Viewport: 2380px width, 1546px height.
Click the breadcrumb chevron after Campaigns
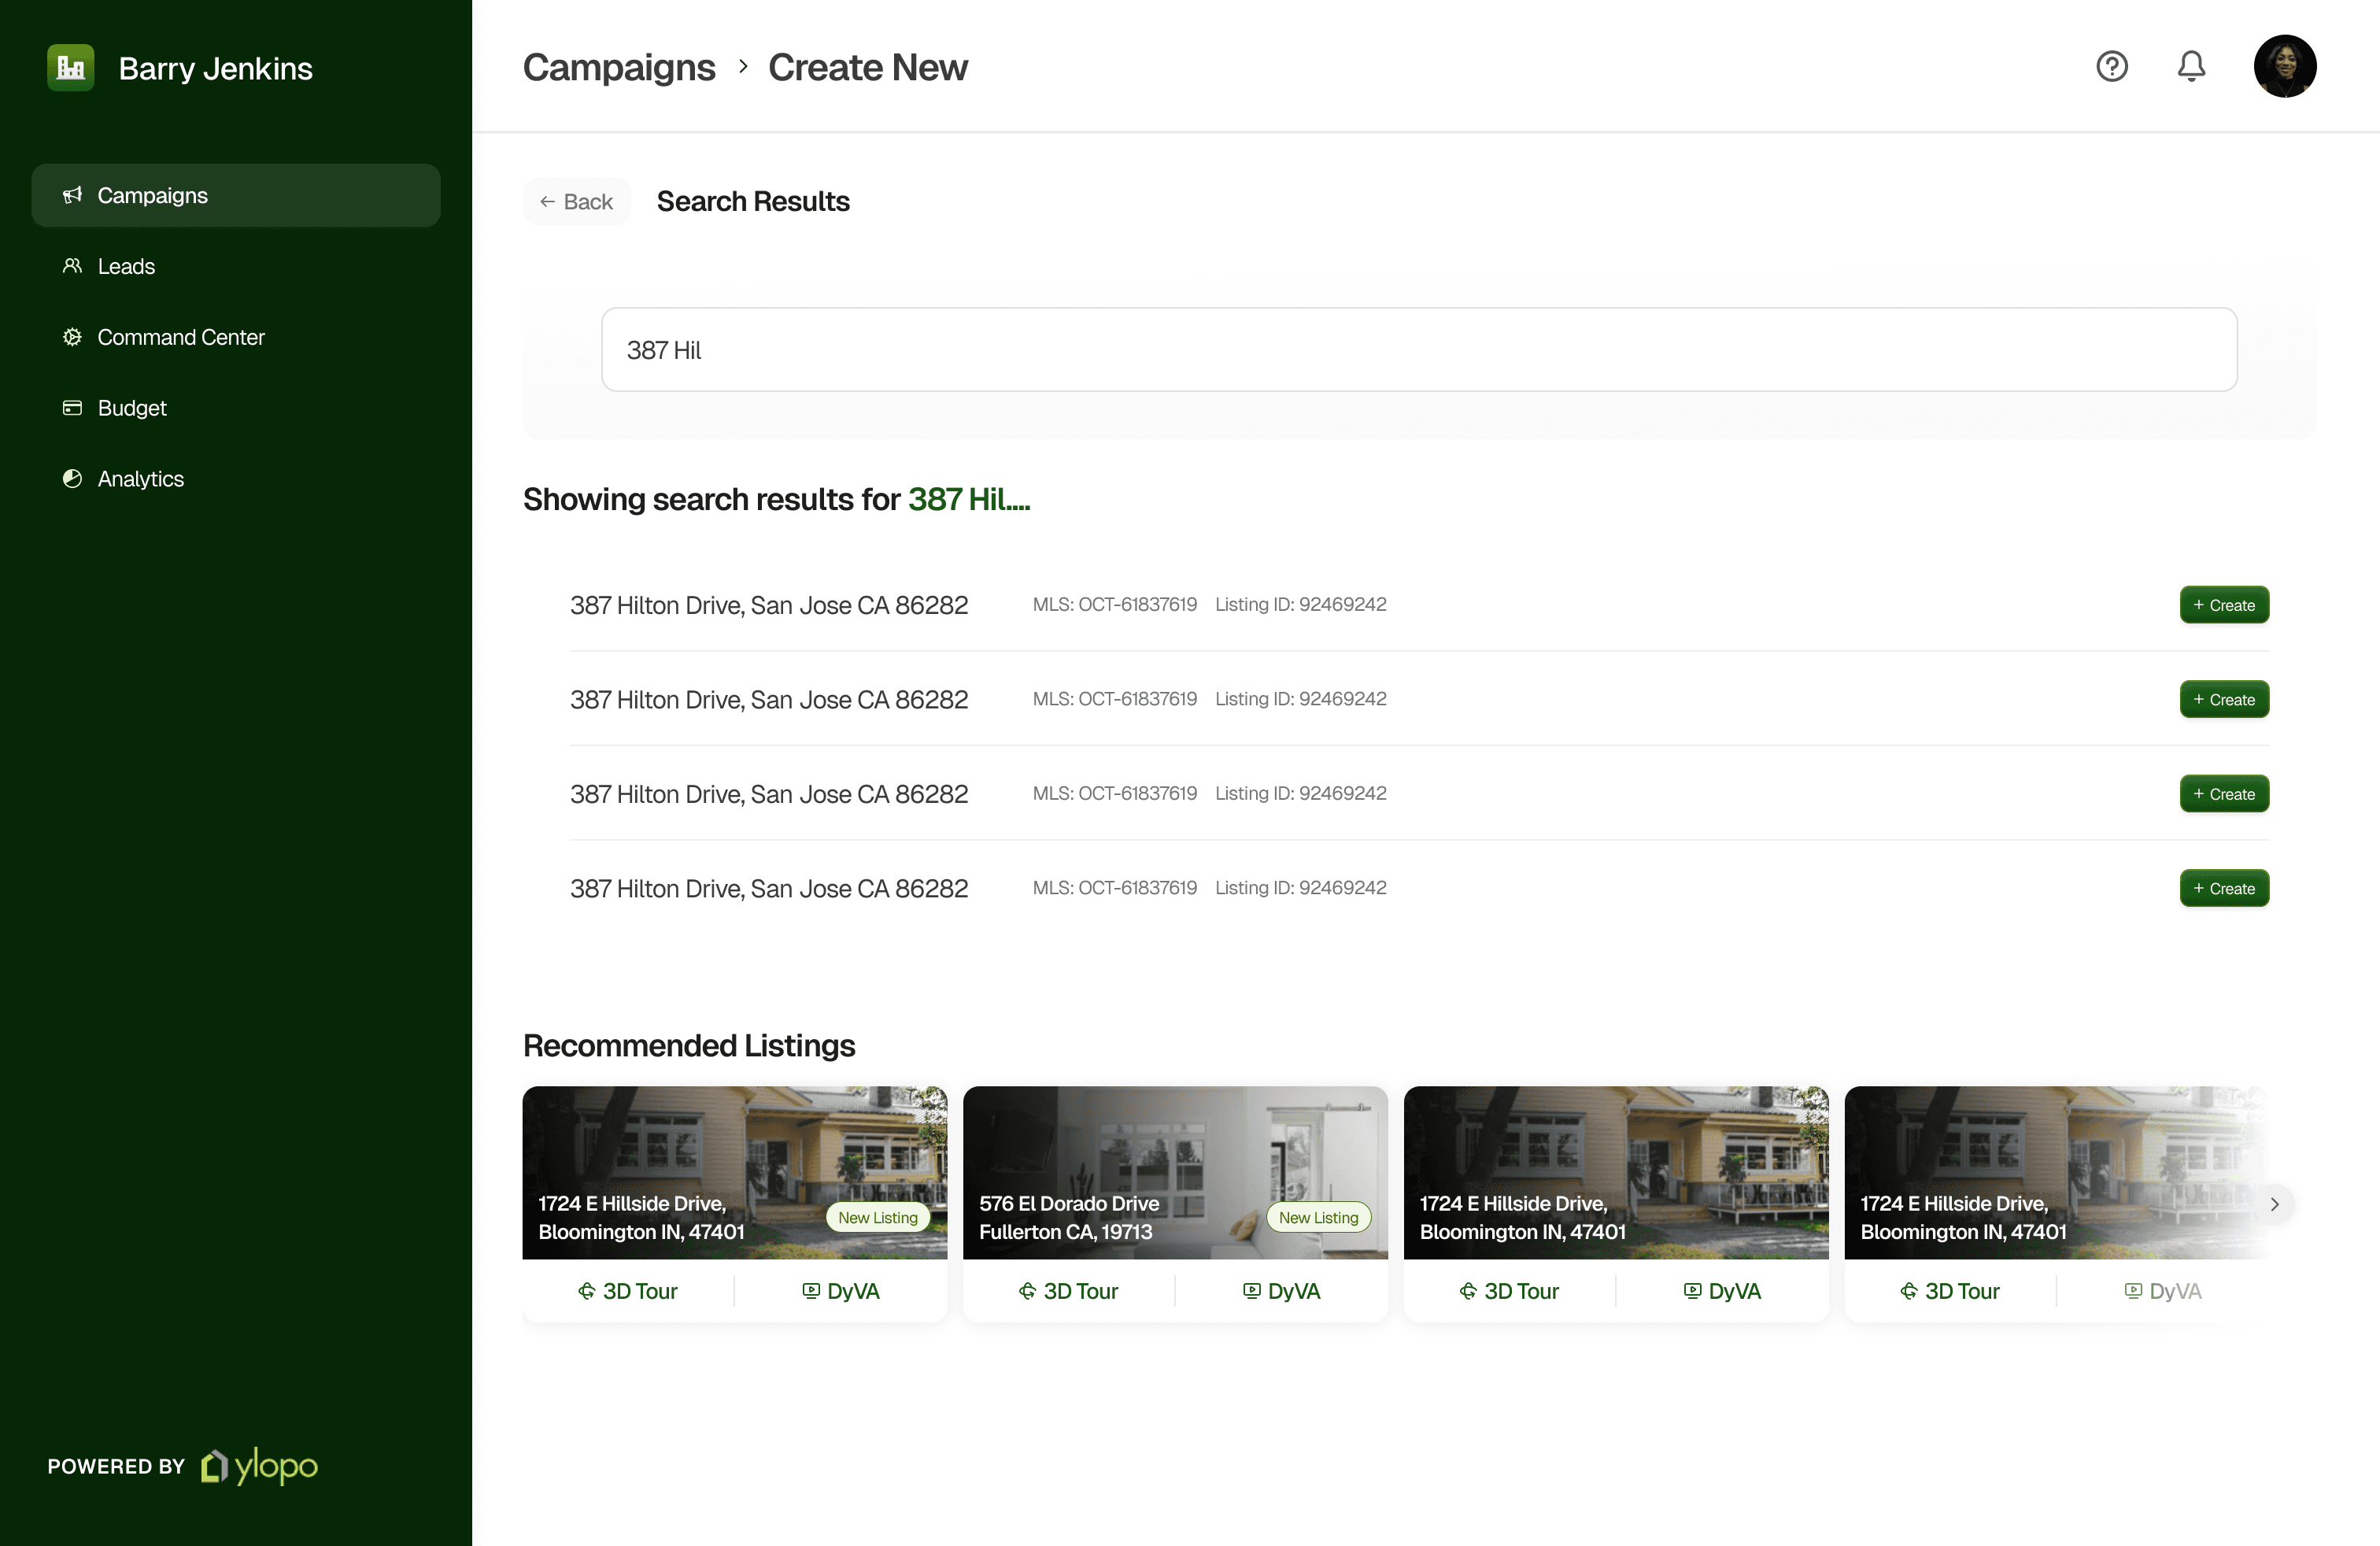pyautogui.click(x=743, y=66)
